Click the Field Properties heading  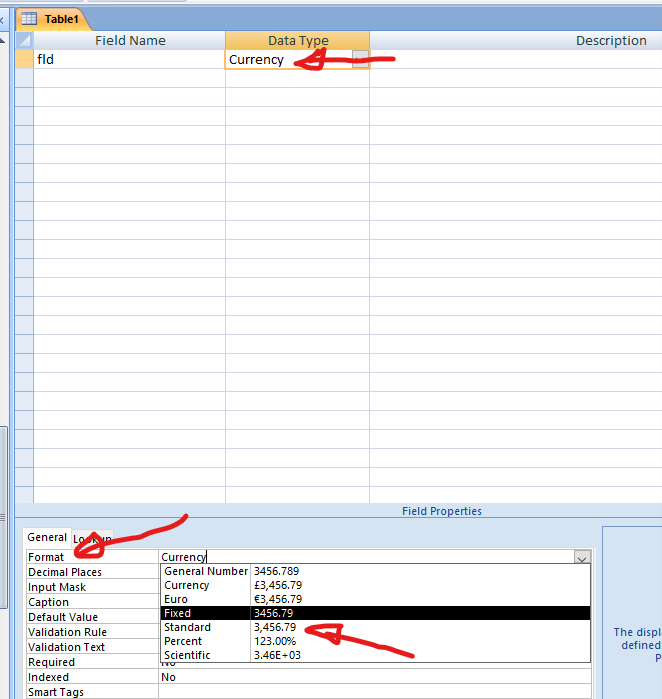click(x=442, y=511)
